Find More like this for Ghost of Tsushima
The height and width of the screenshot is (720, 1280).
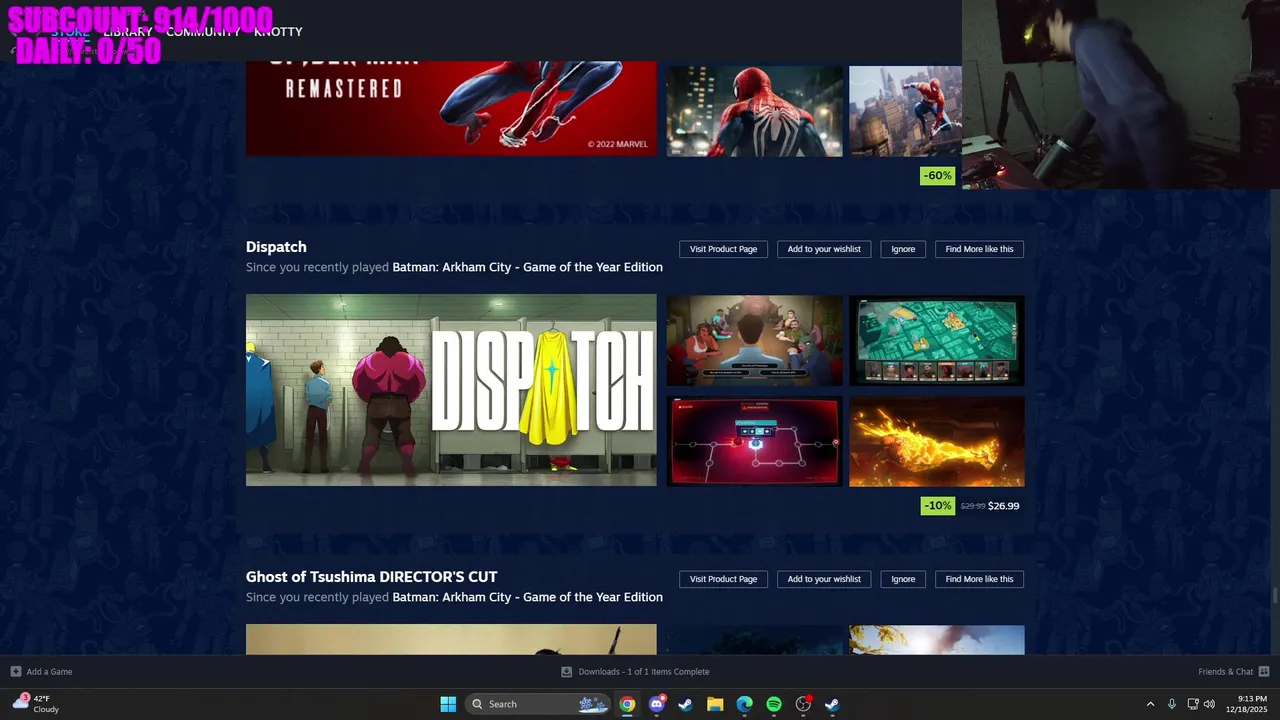(x=979, y=579)
